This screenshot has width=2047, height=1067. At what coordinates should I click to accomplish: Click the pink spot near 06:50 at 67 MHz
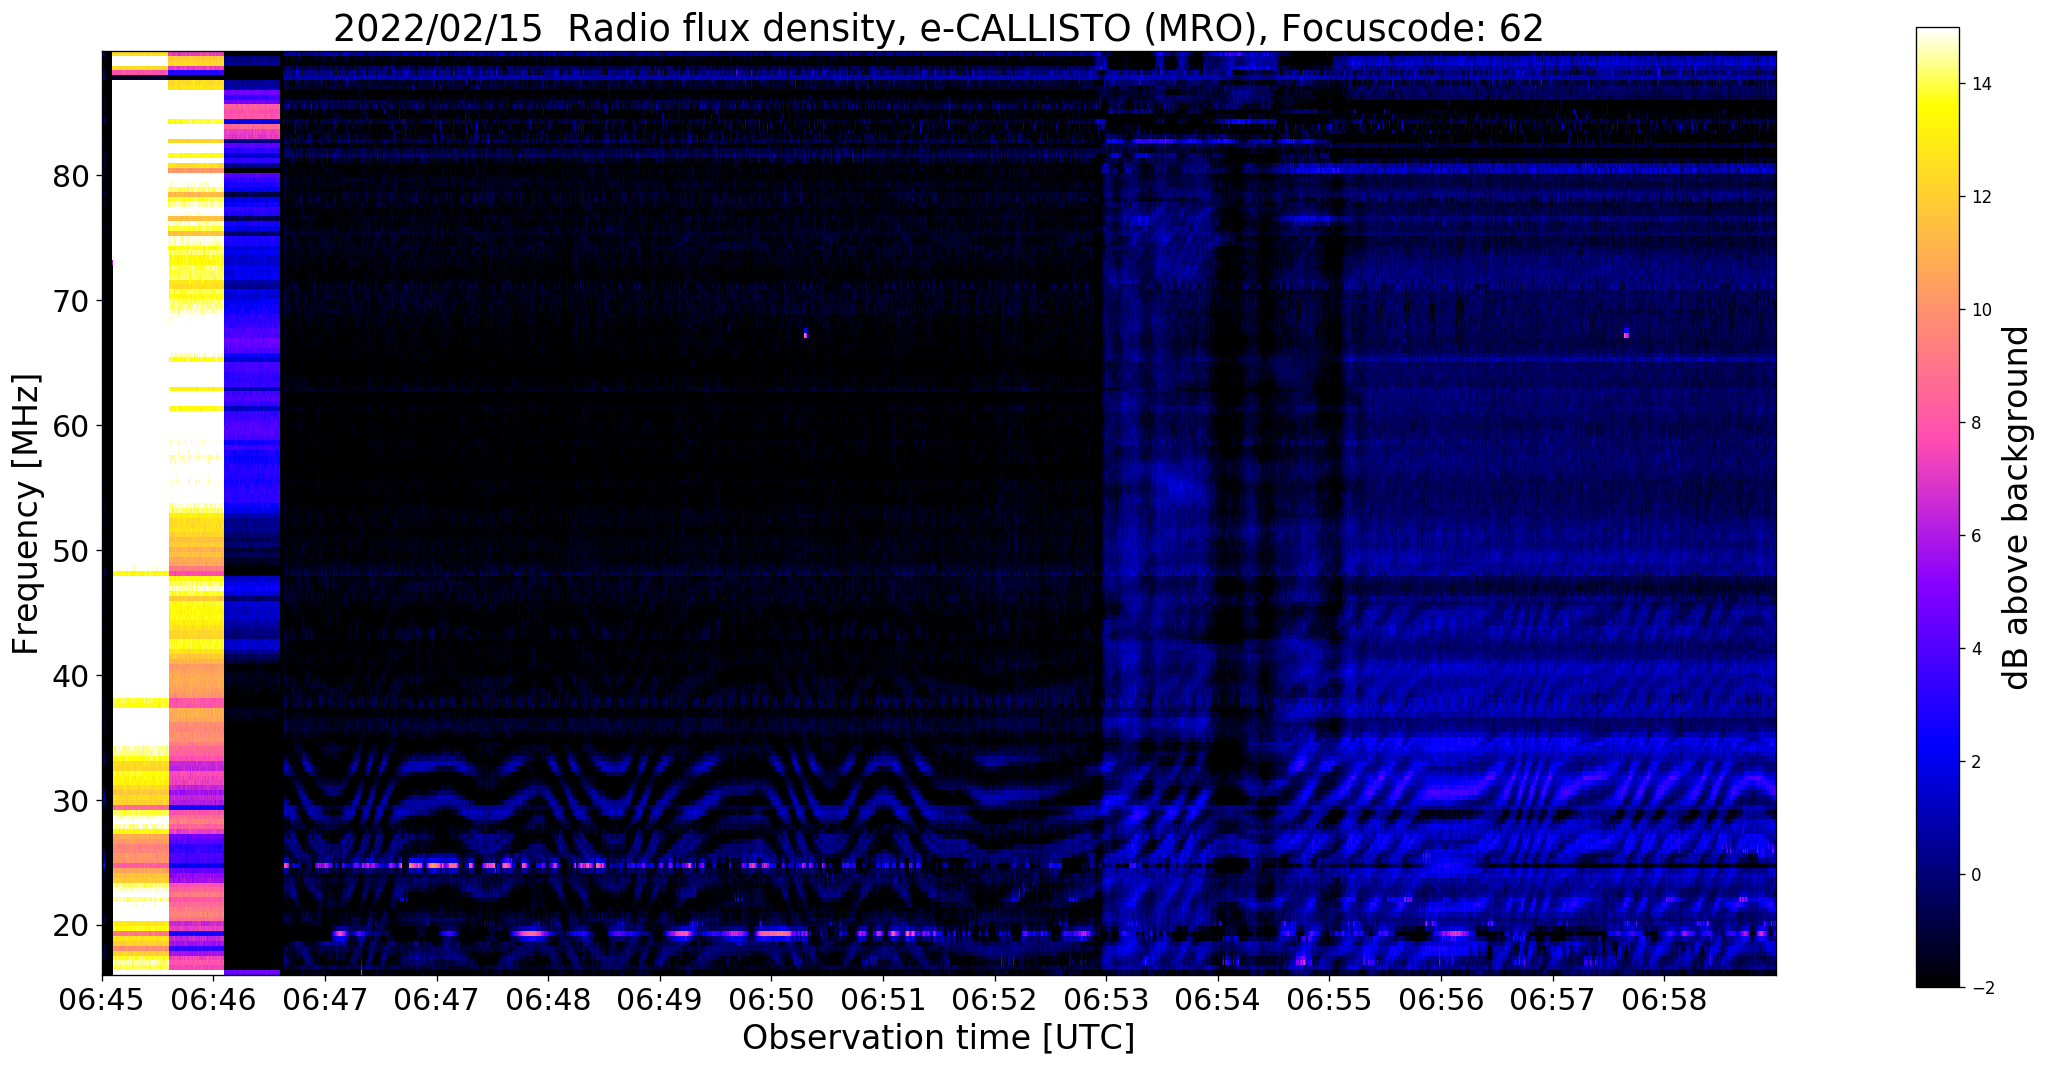coord(805,333)
